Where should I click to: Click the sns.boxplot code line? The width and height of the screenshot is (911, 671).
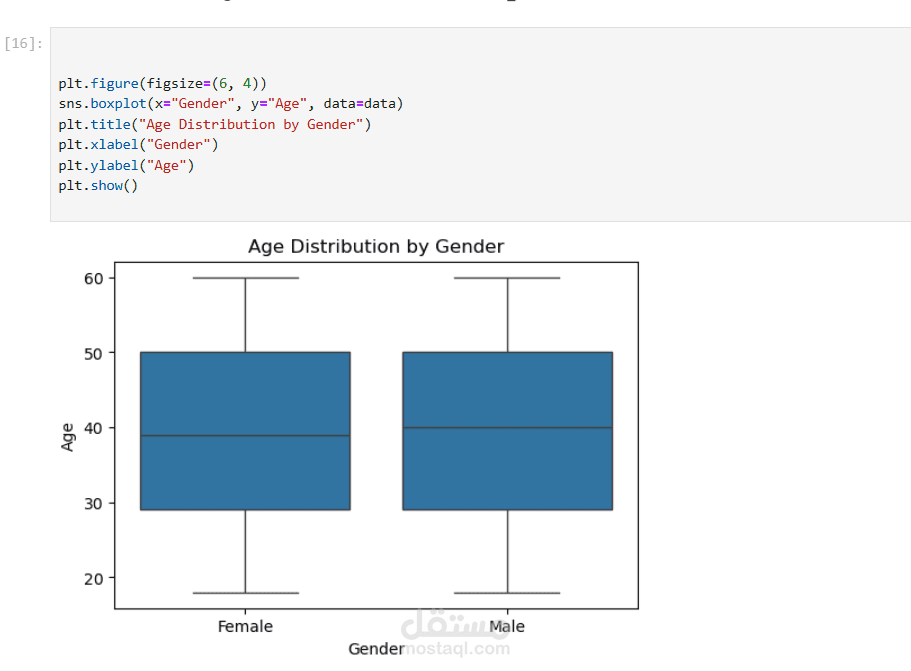pos(230,104)
